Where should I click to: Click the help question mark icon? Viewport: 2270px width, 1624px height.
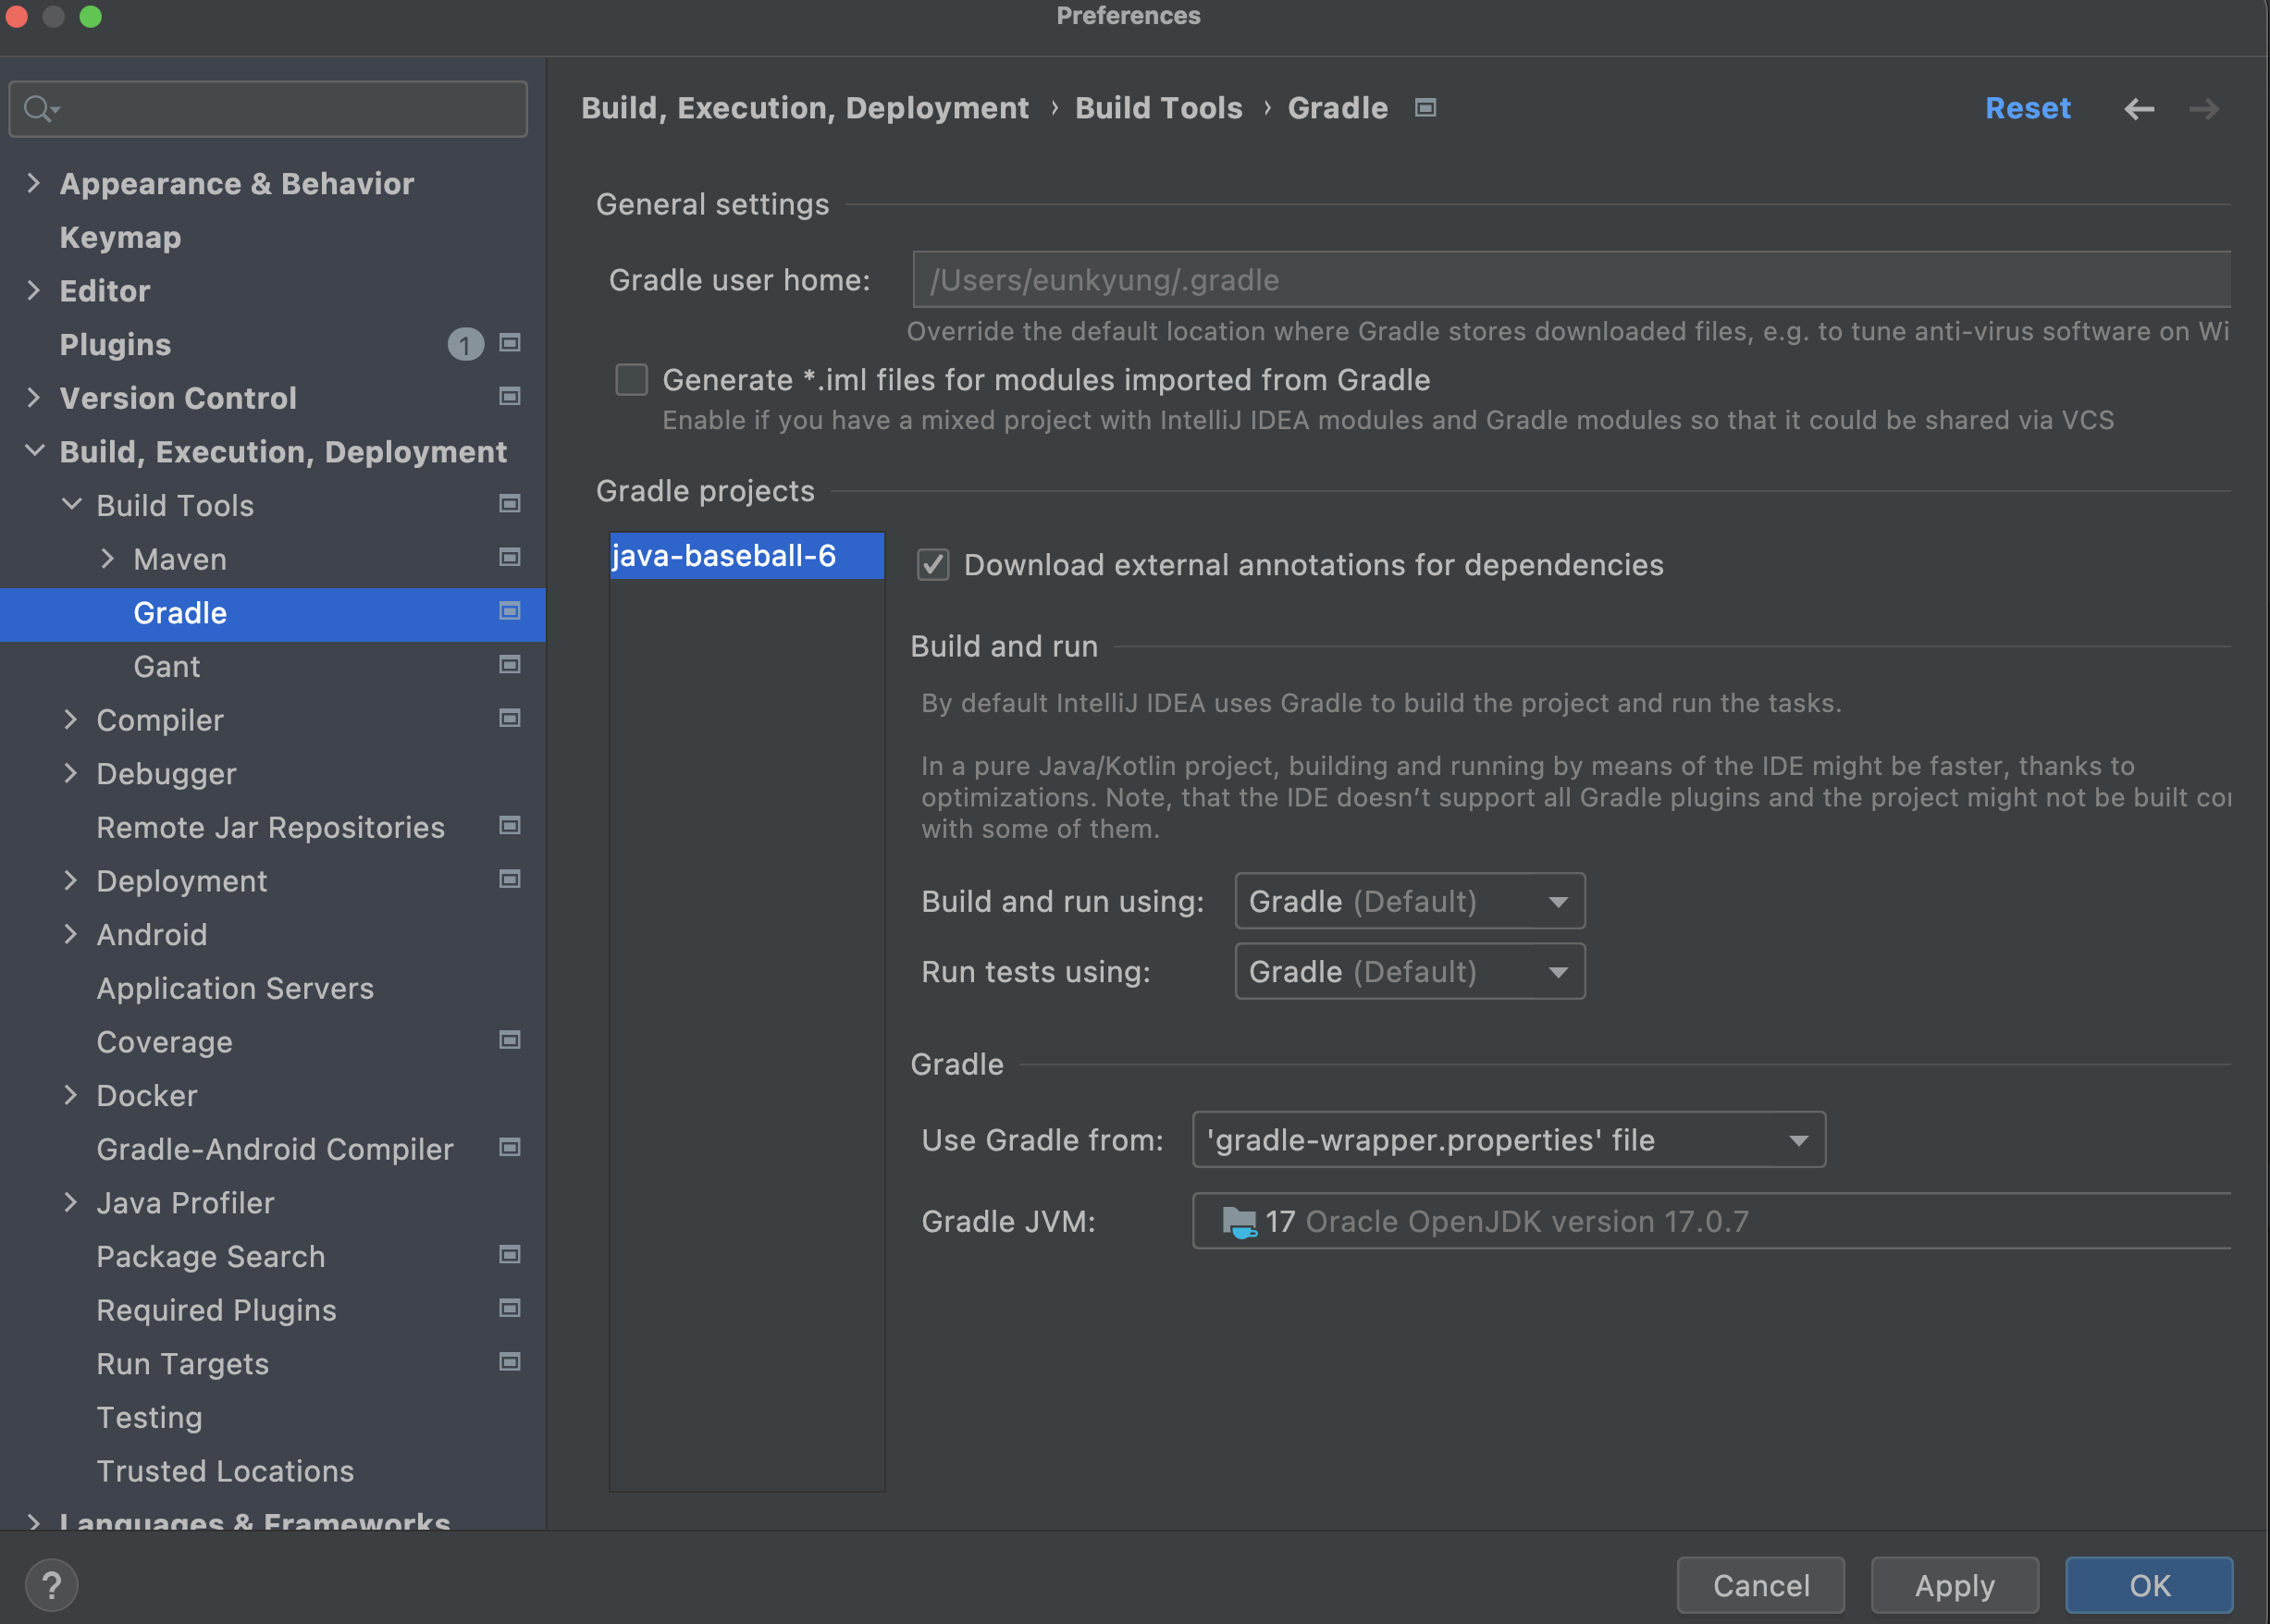pyautogui.click(x=51, y=1585)
